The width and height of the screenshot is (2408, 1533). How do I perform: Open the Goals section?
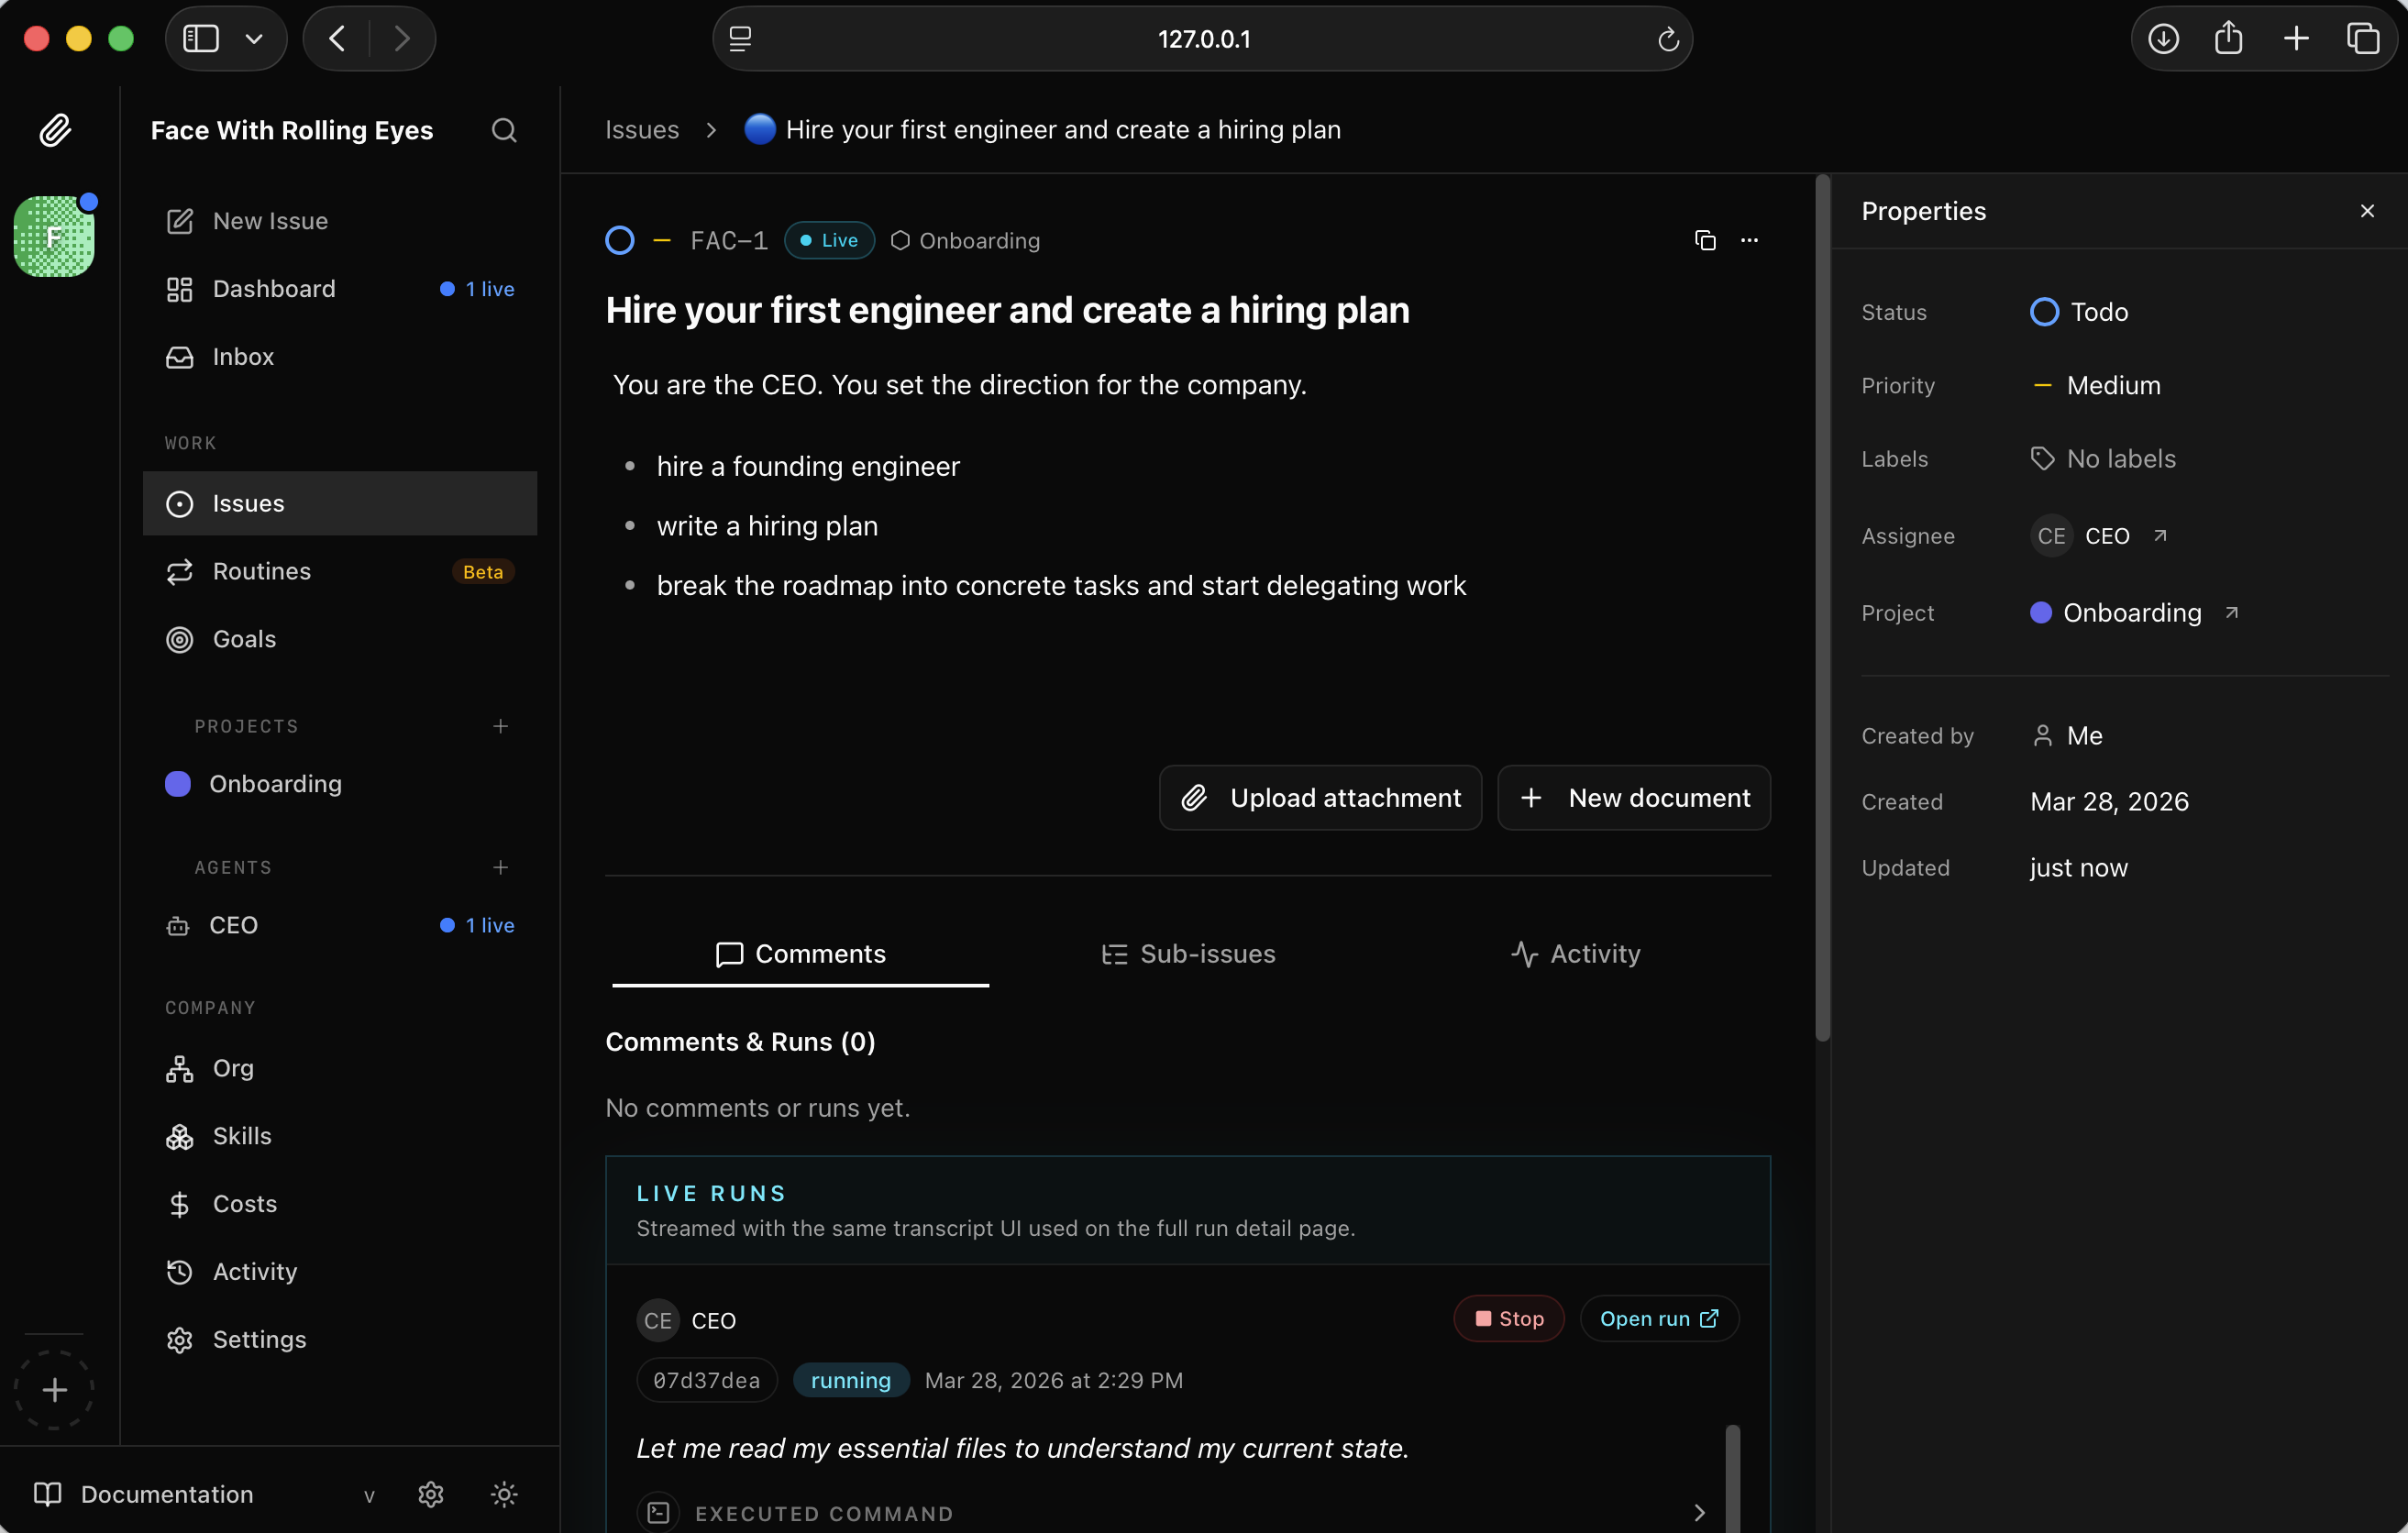coord(244,639)
